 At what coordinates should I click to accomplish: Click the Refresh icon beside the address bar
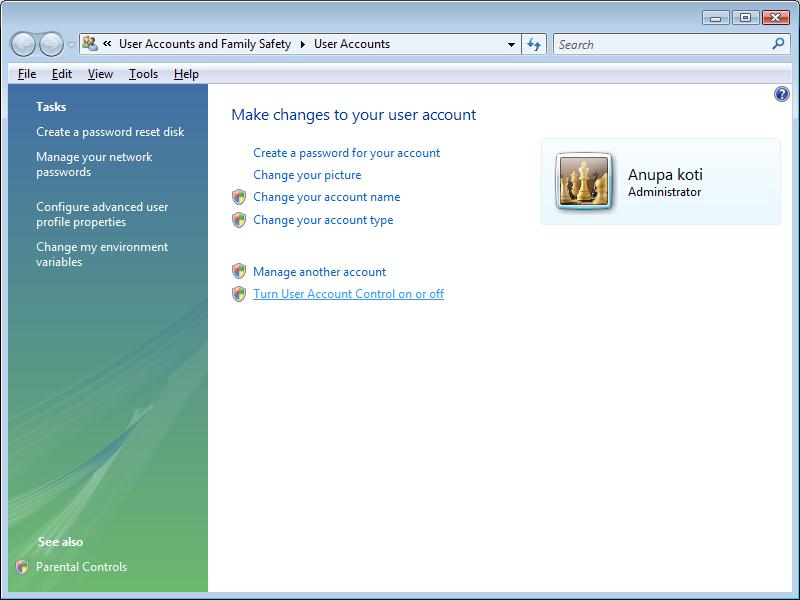click(535, 44)
